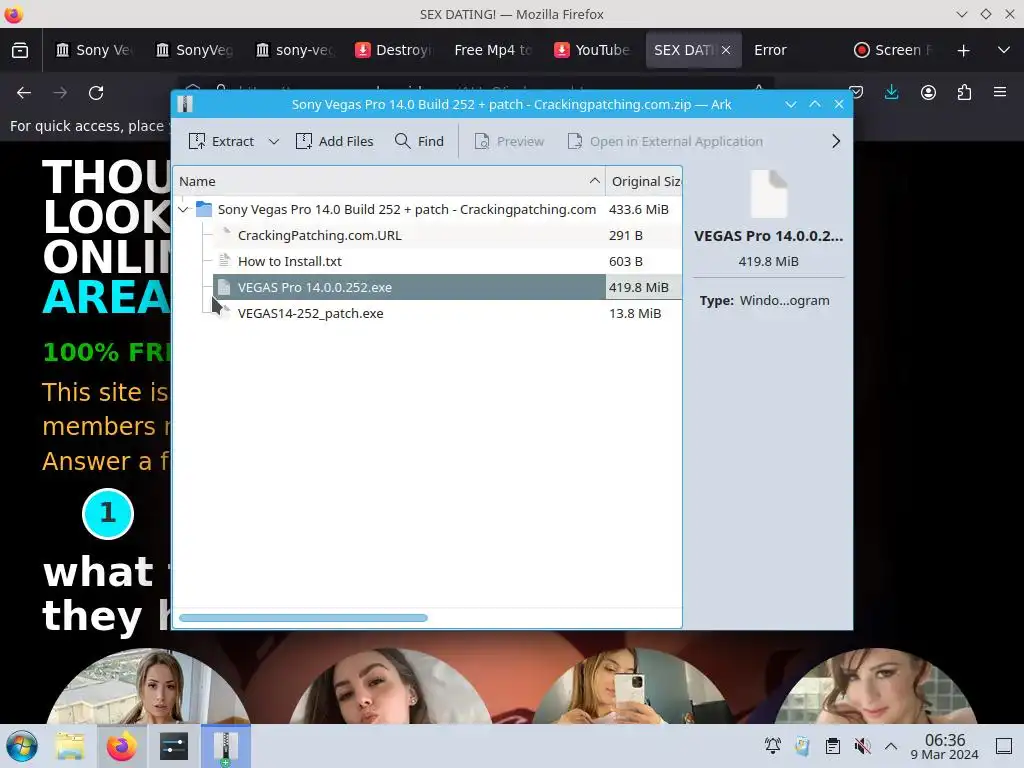Collapse the Sony Vegas Pro folder tree
The width and height of the screenshot is (1024, 768).
(x=184, y=210)
